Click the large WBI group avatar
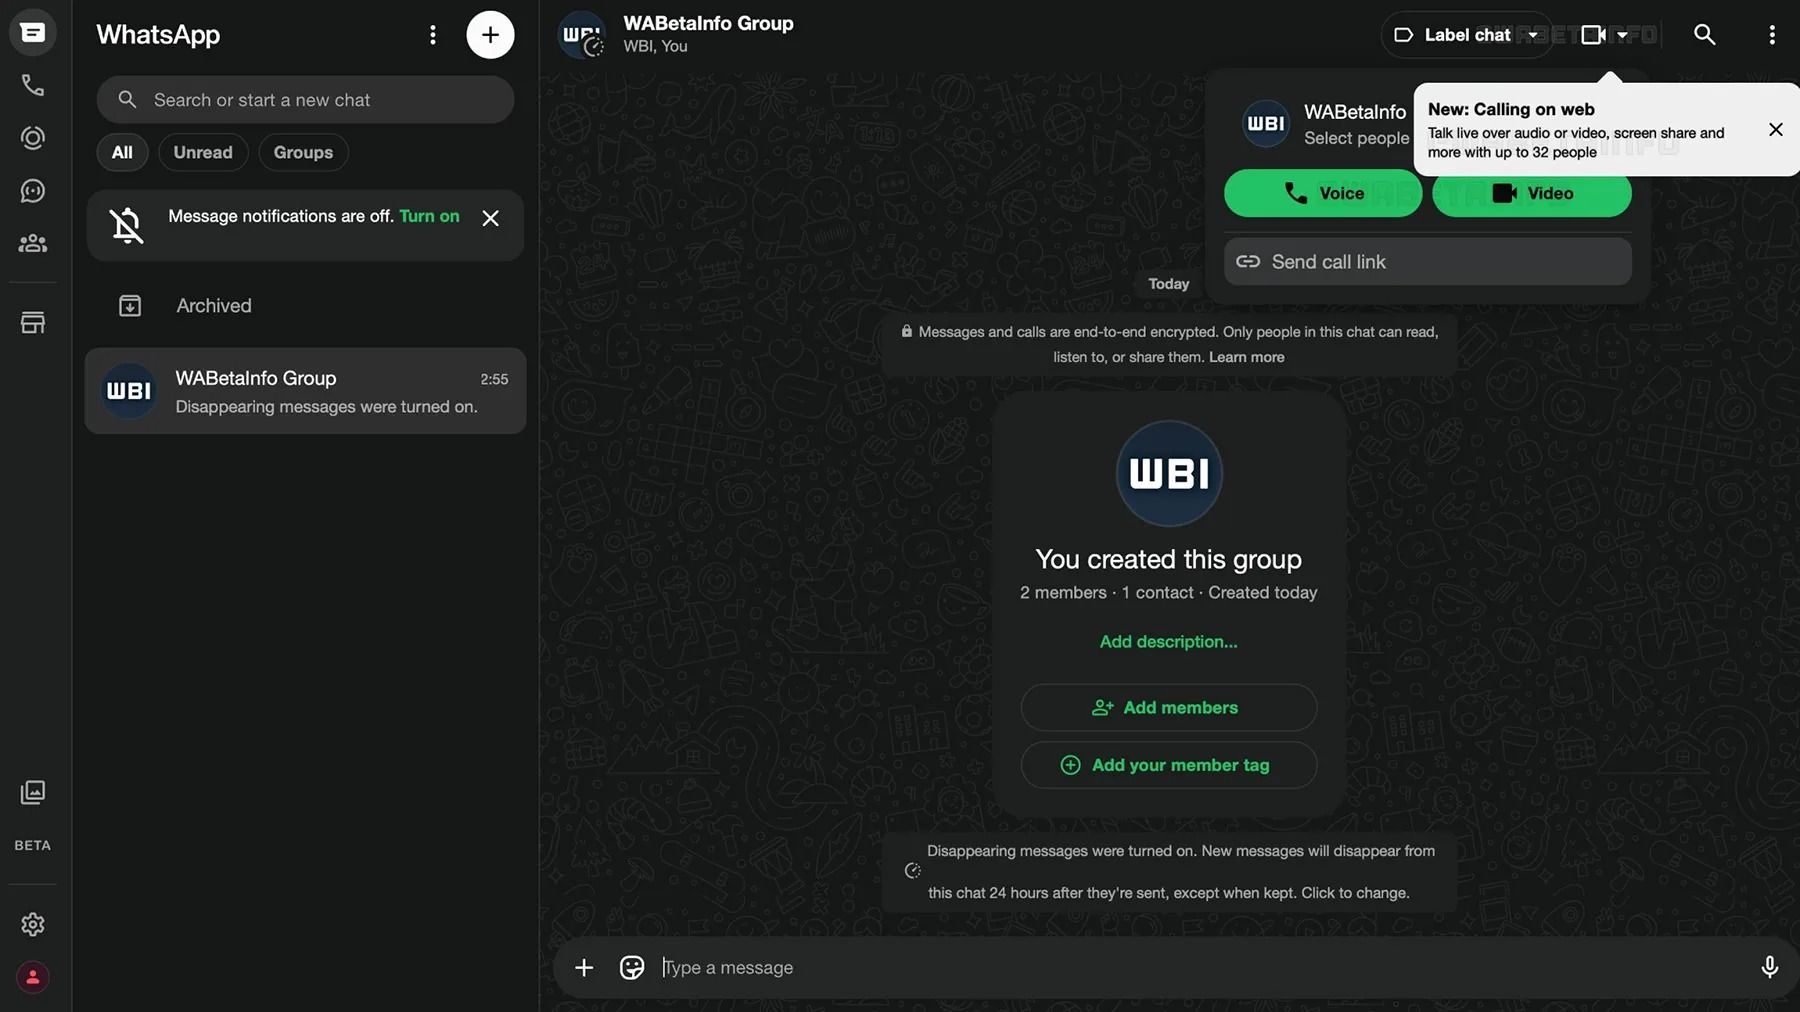The height and width of the screenshot is (1012, 1800). click(1169, 474)
